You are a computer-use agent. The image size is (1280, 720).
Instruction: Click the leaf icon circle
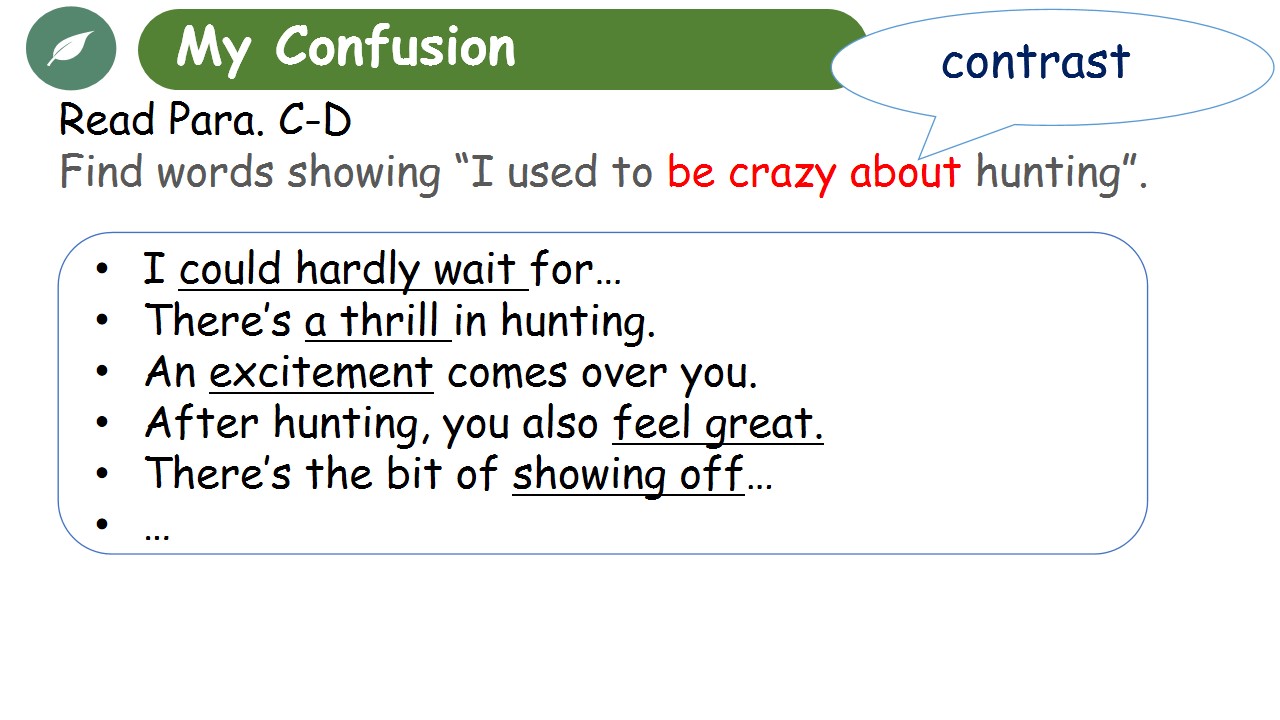[x=71, y=47]
